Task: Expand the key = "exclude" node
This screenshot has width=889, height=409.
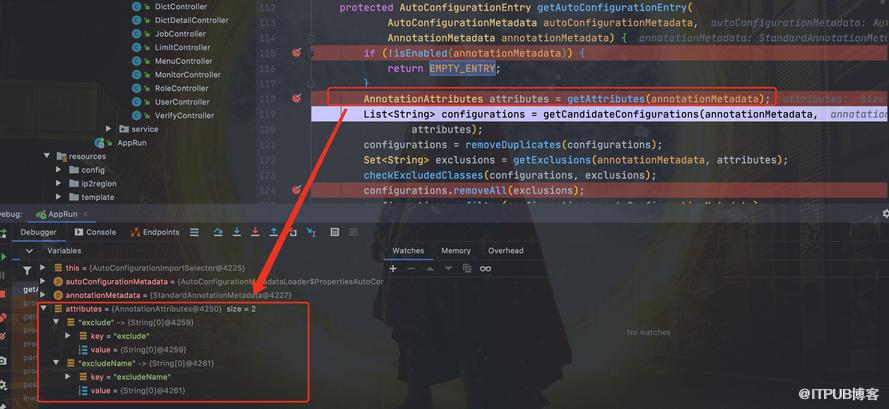Action: coord(68,336)
